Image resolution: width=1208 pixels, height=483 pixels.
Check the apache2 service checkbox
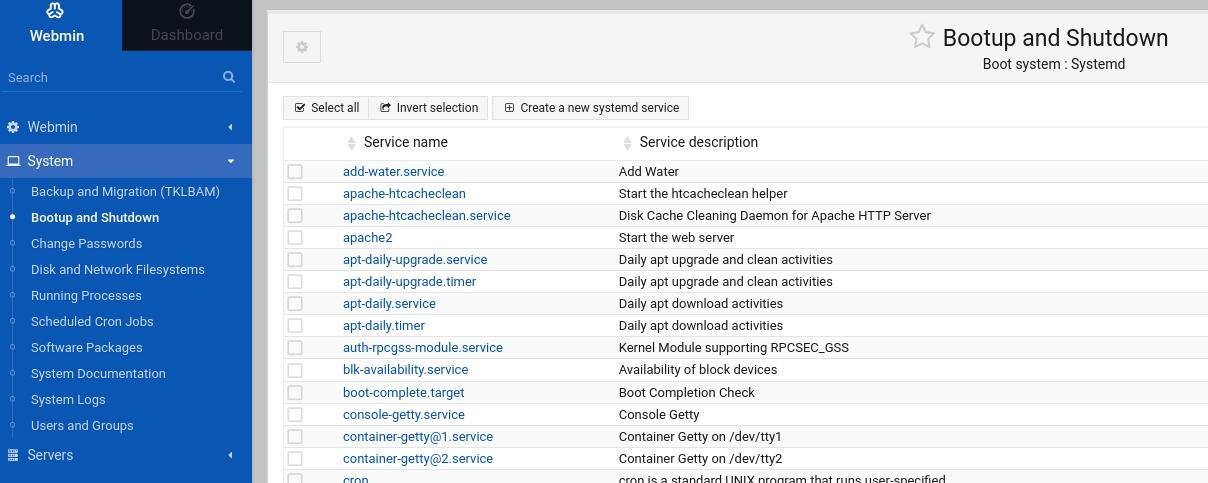click(295, 238)
